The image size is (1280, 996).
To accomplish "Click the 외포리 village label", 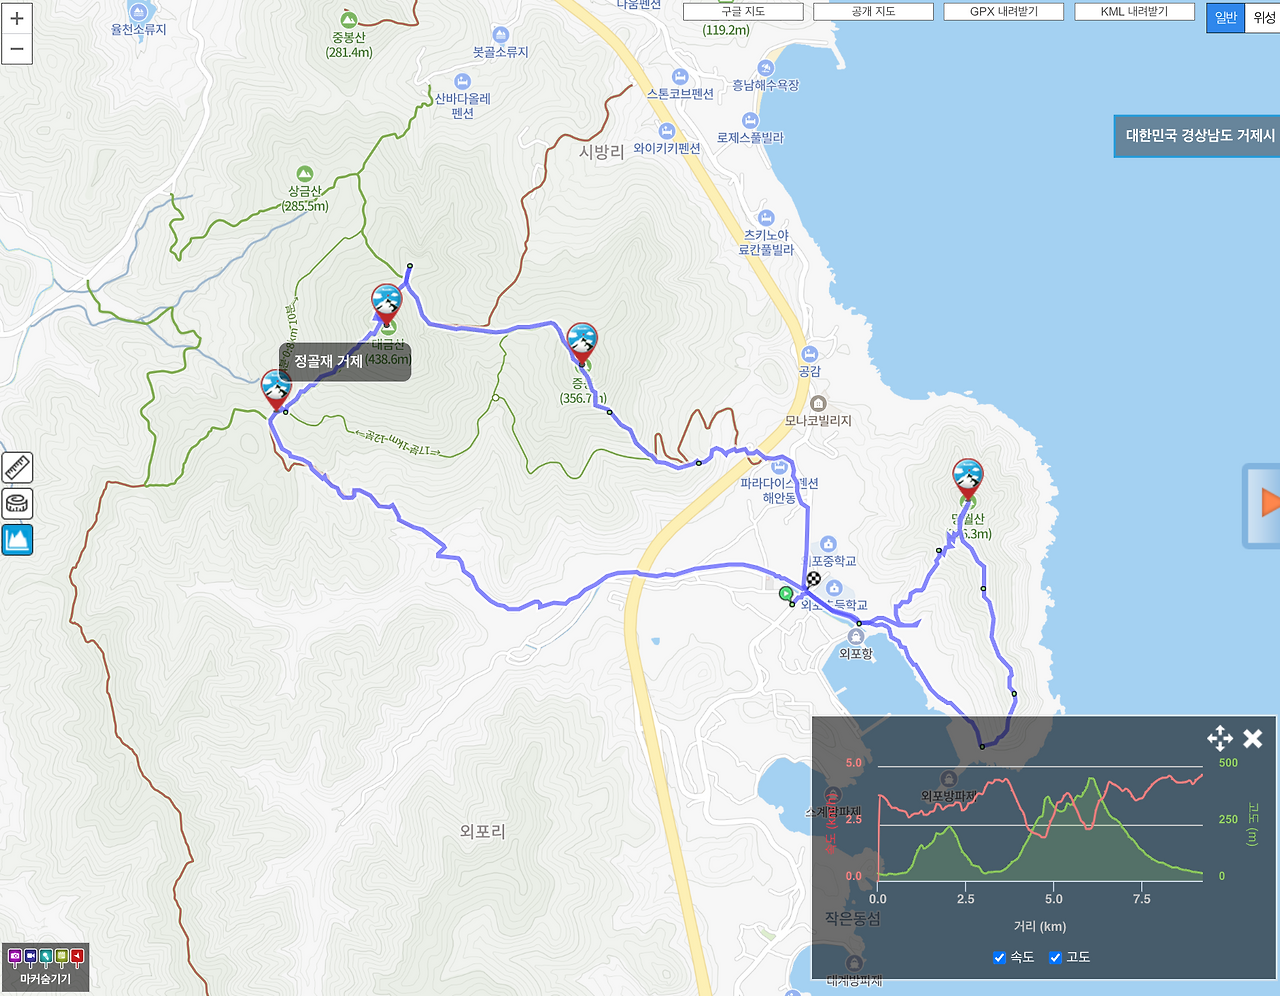I will click(x=483, y=832).
